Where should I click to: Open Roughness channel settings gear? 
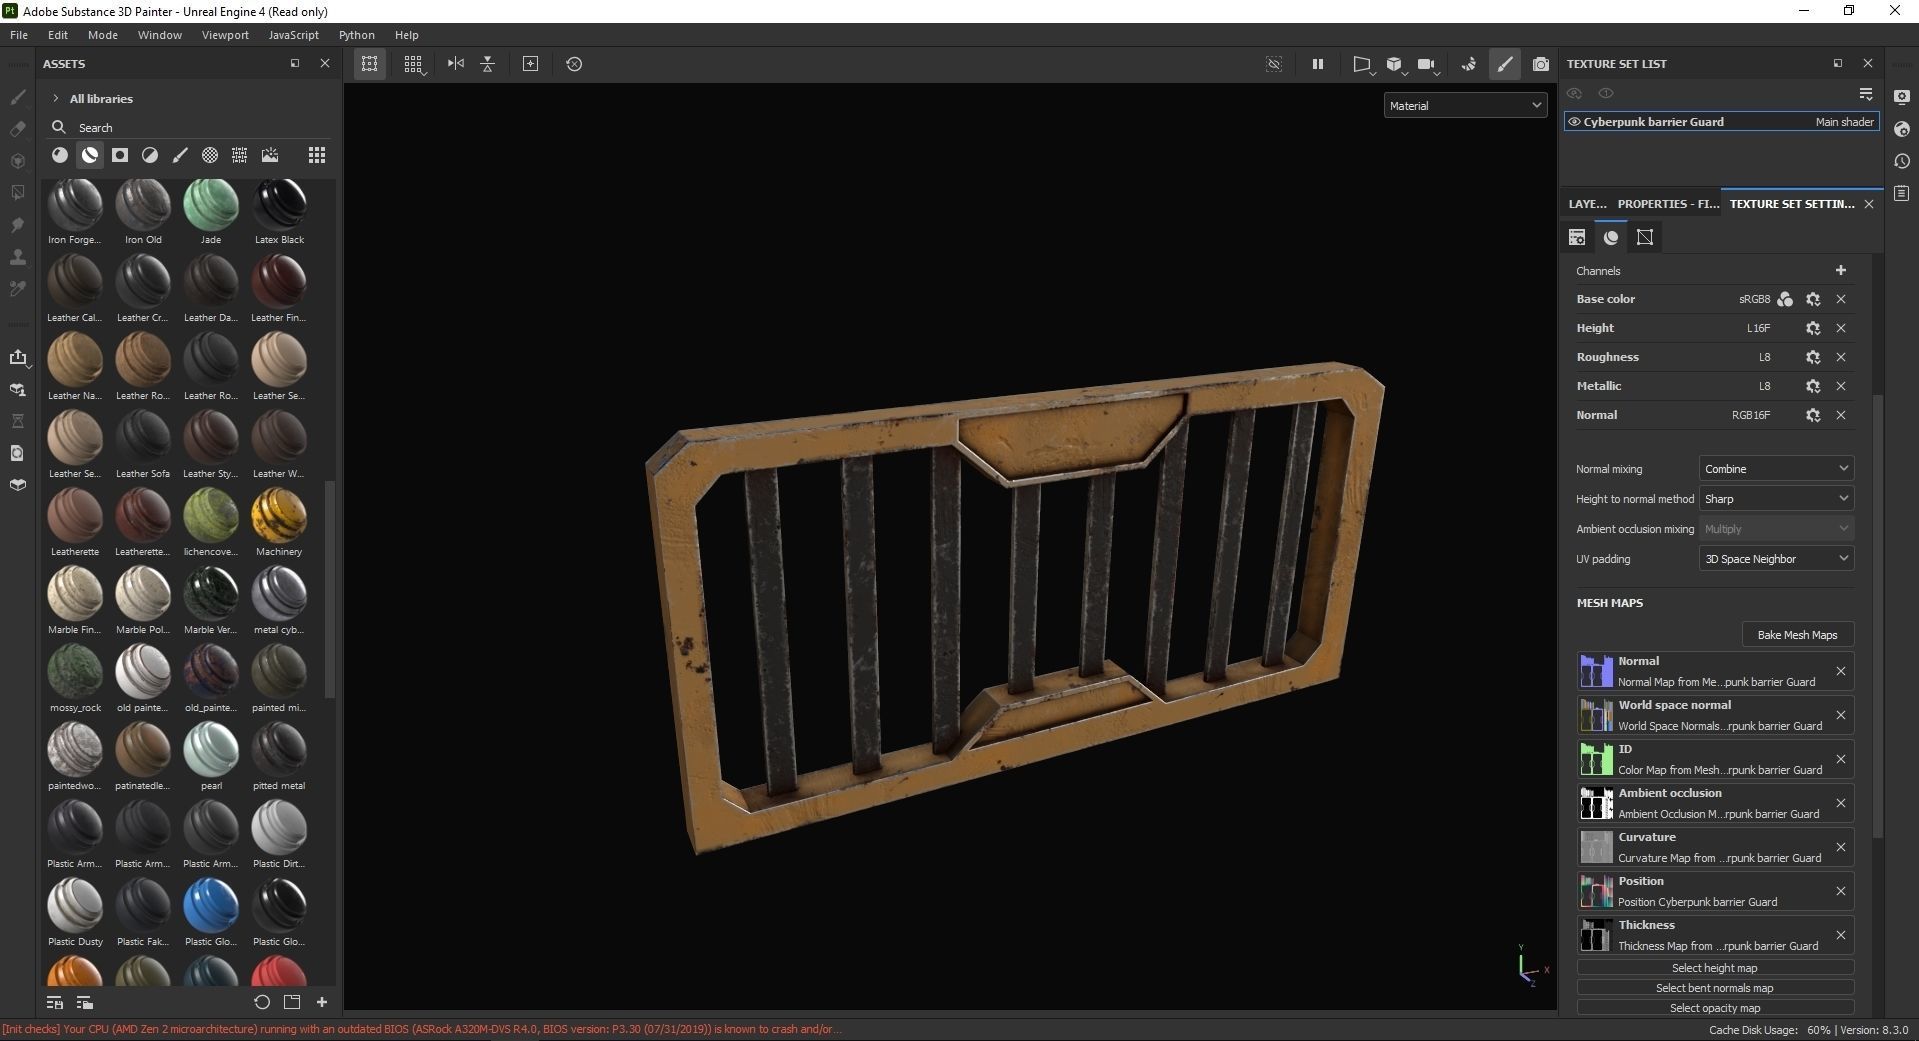coord(1813,357)
